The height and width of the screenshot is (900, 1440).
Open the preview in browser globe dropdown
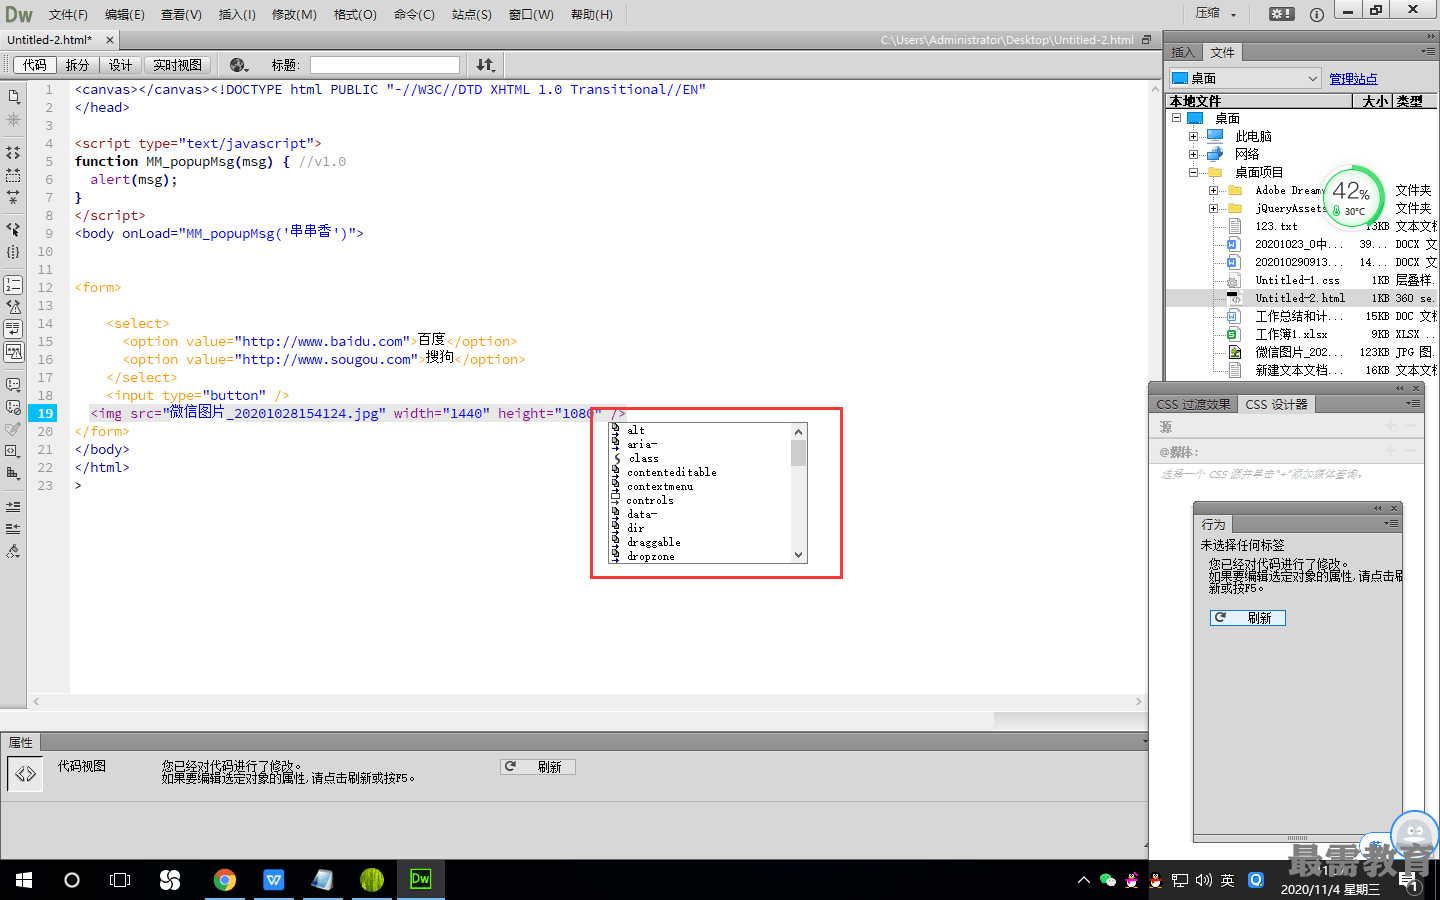point(239,65)
